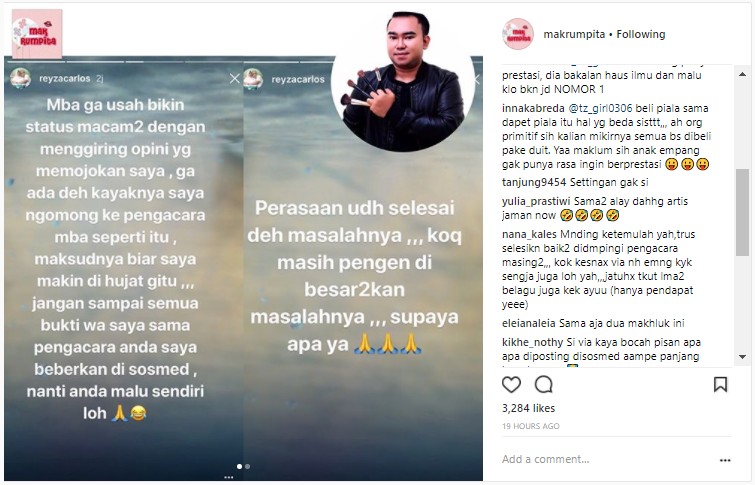The height and width of the screenshot is (485, 755).
Task: Focus the Add a comment field
Action: pyautogui.click(x=607, y=459)
